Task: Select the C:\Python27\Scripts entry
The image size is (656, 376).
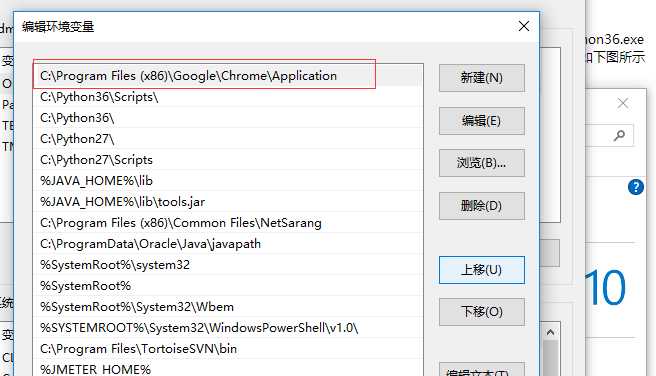Action: click(228, 159)
